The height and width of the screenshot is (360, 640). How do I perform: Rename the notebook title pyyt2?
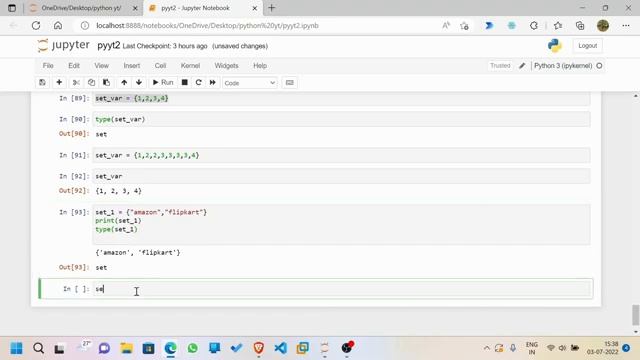coord(109,45)
